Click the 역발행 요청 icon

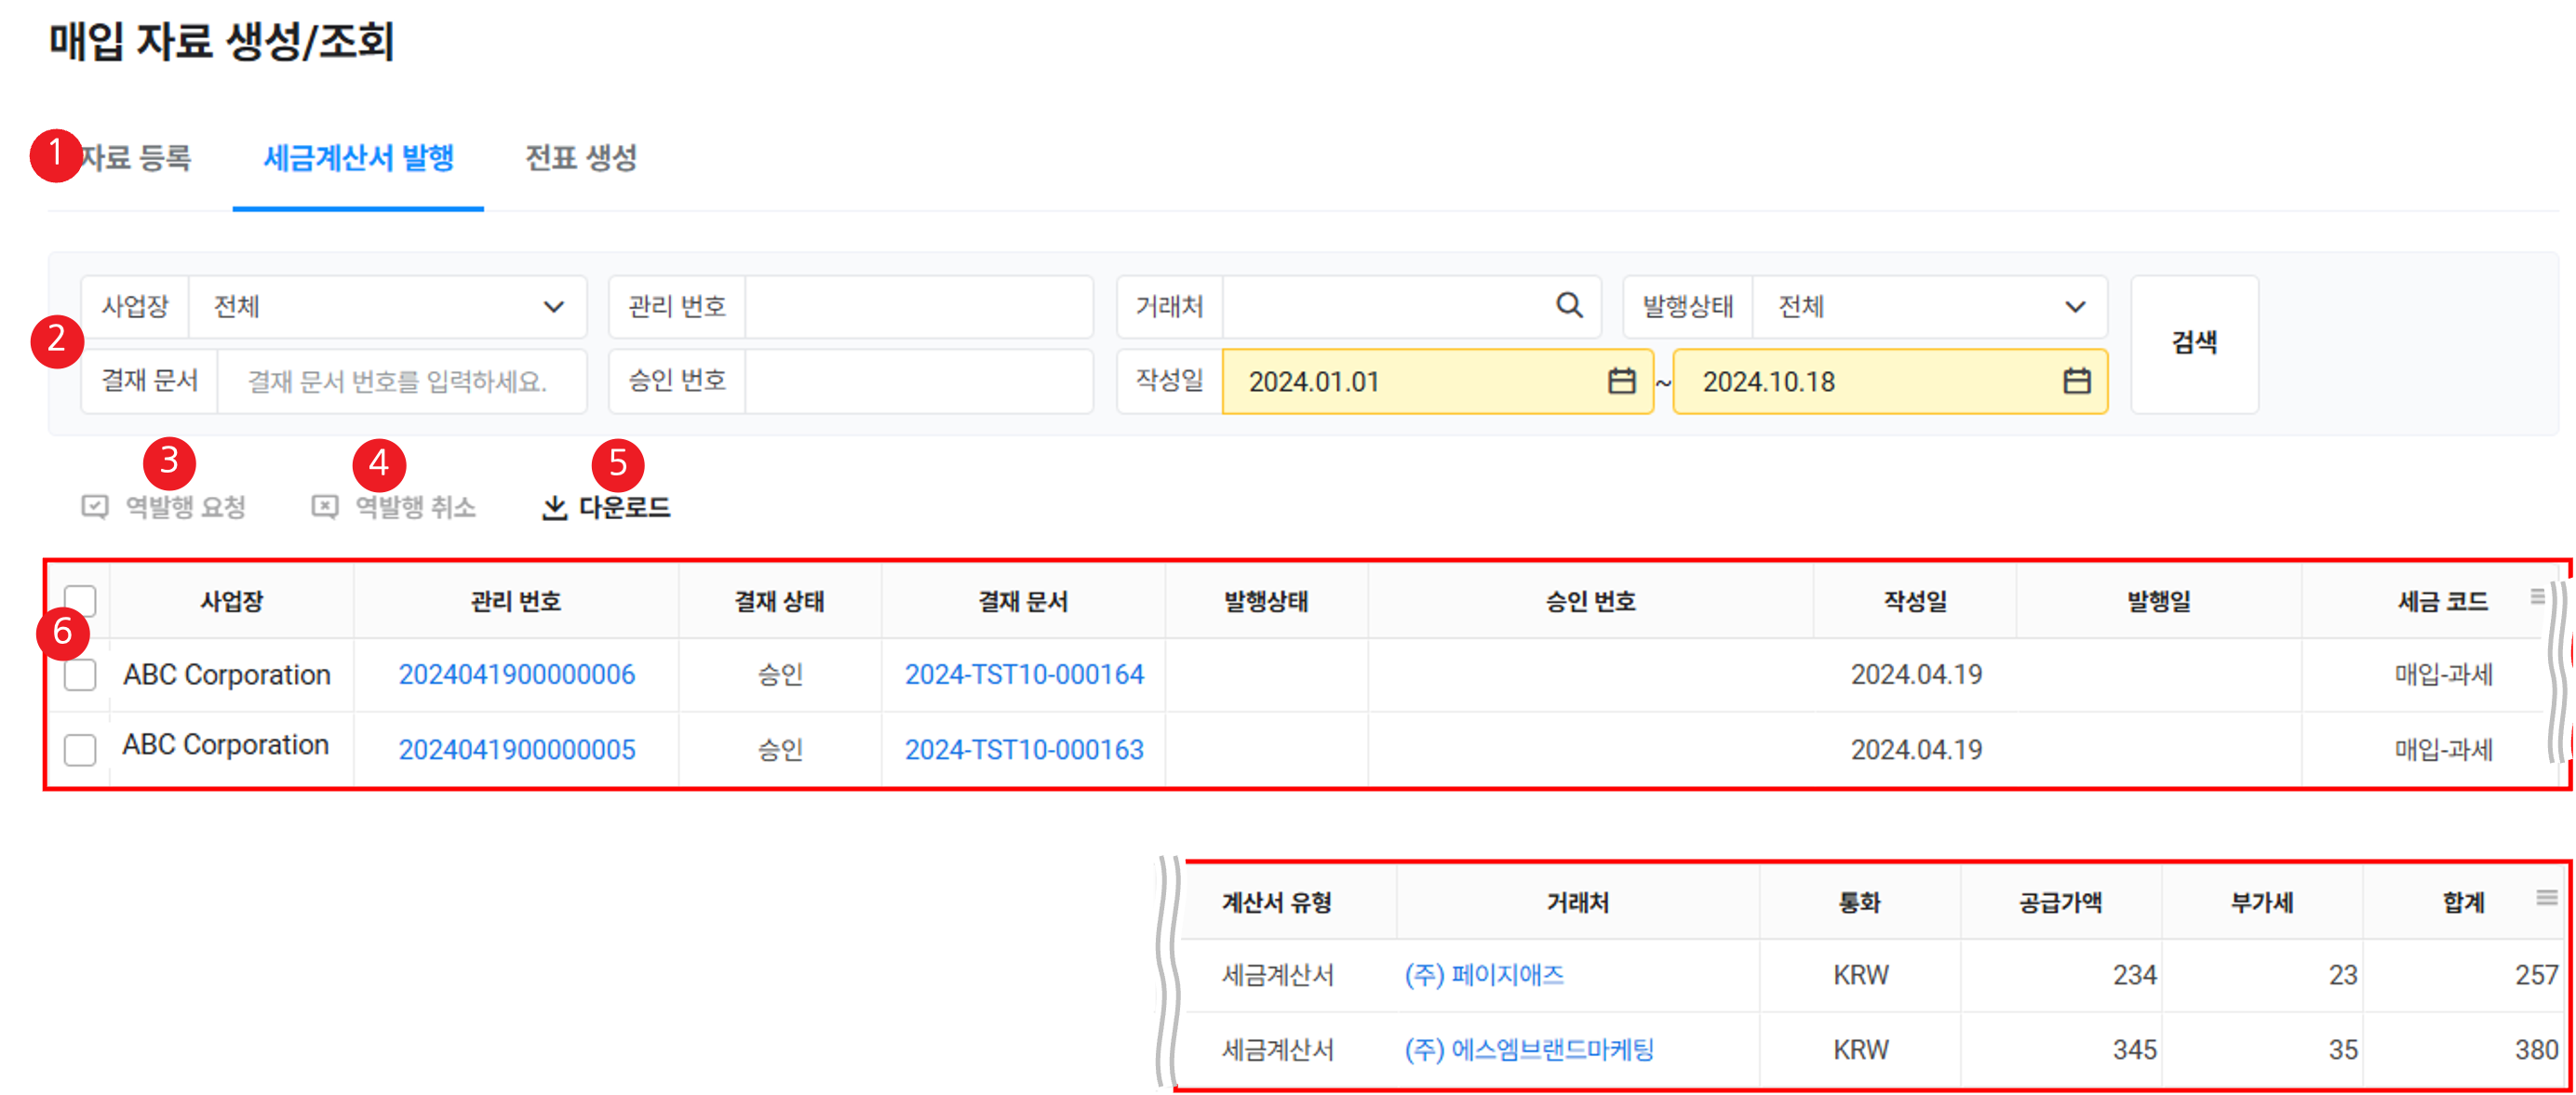tap(95, 507)
